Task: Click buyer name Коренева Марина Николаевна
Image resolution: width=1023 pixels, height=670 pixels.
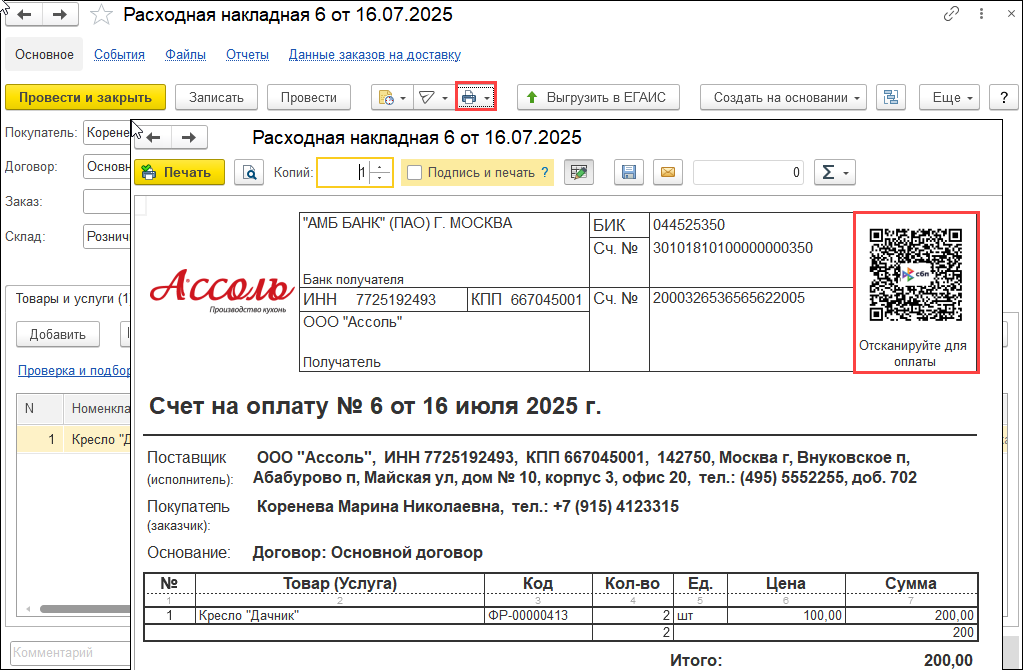Action: [x=380, y=506]
